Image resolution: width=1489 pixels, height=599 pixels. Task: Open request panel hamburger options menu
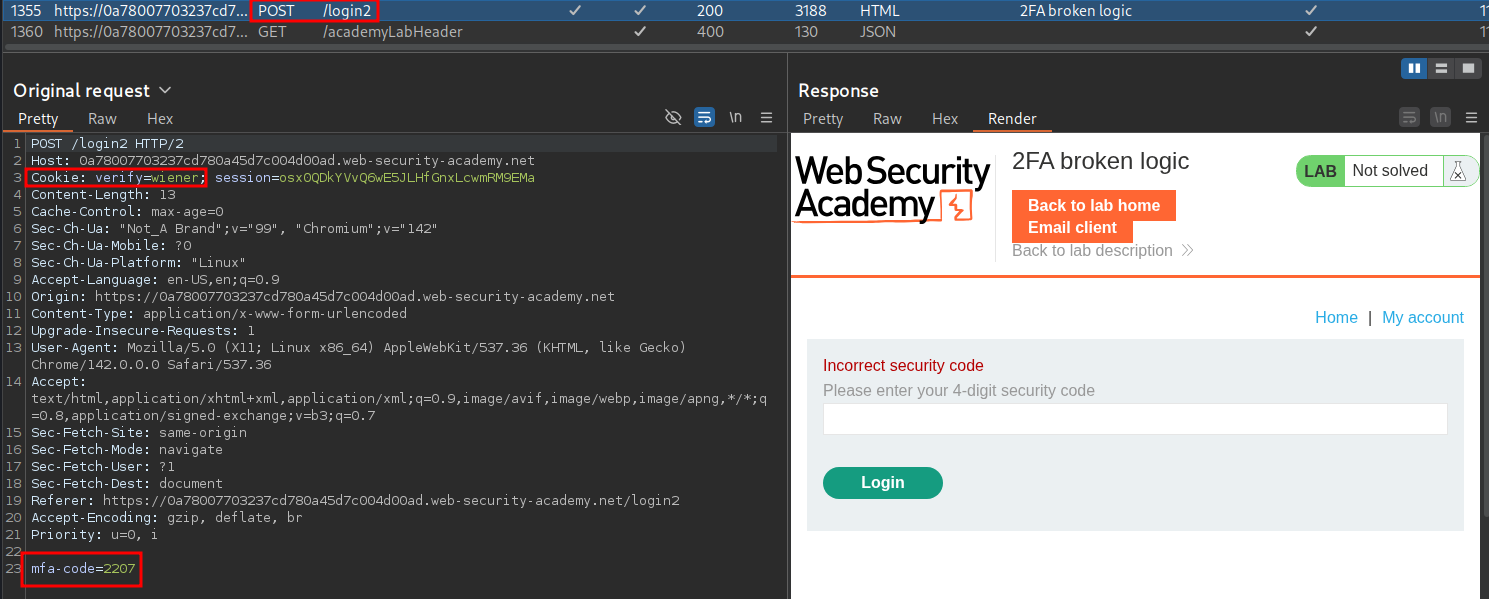[767, 117]
